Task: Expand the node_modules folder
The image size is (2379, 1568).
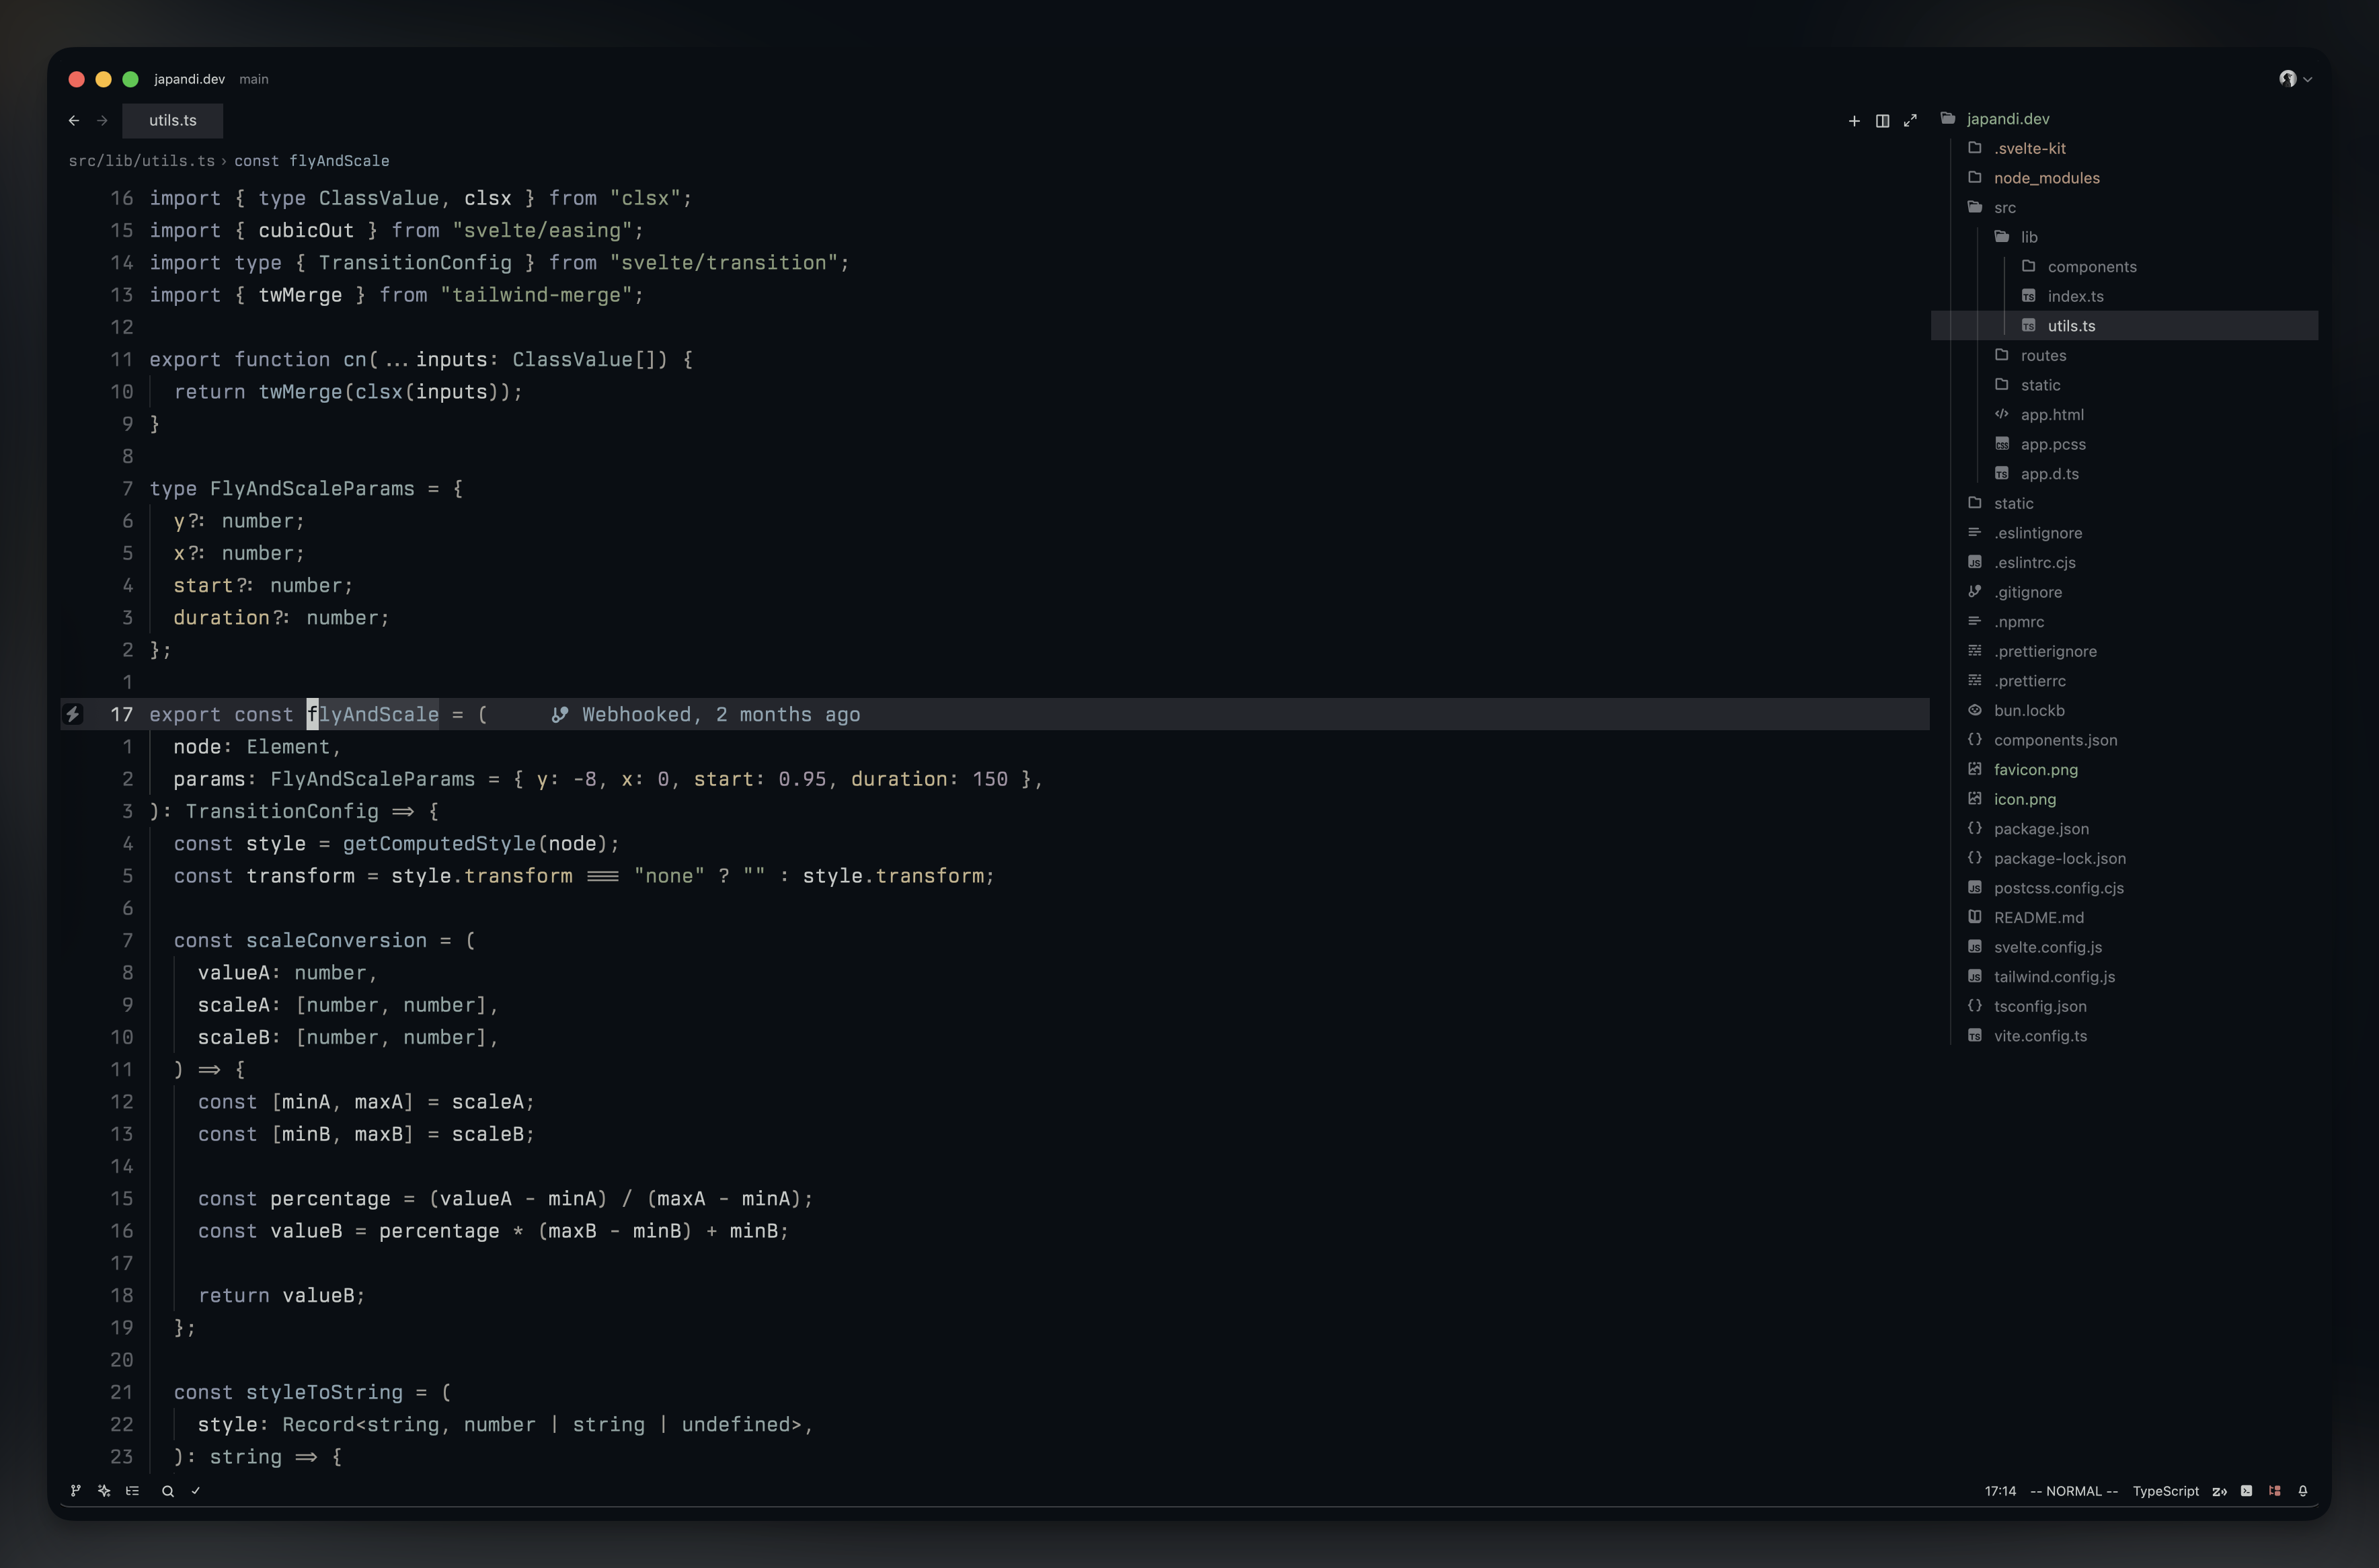Action: [2046, 178]
